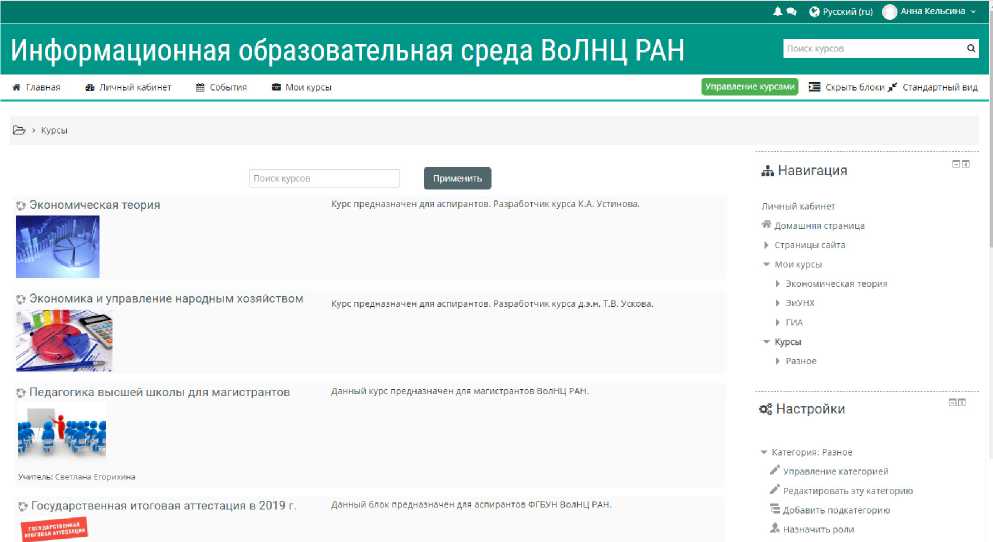Viewport: 993px width, 542px height.
Task: Dock the Настройки block
Action: (x=962, y=402)
